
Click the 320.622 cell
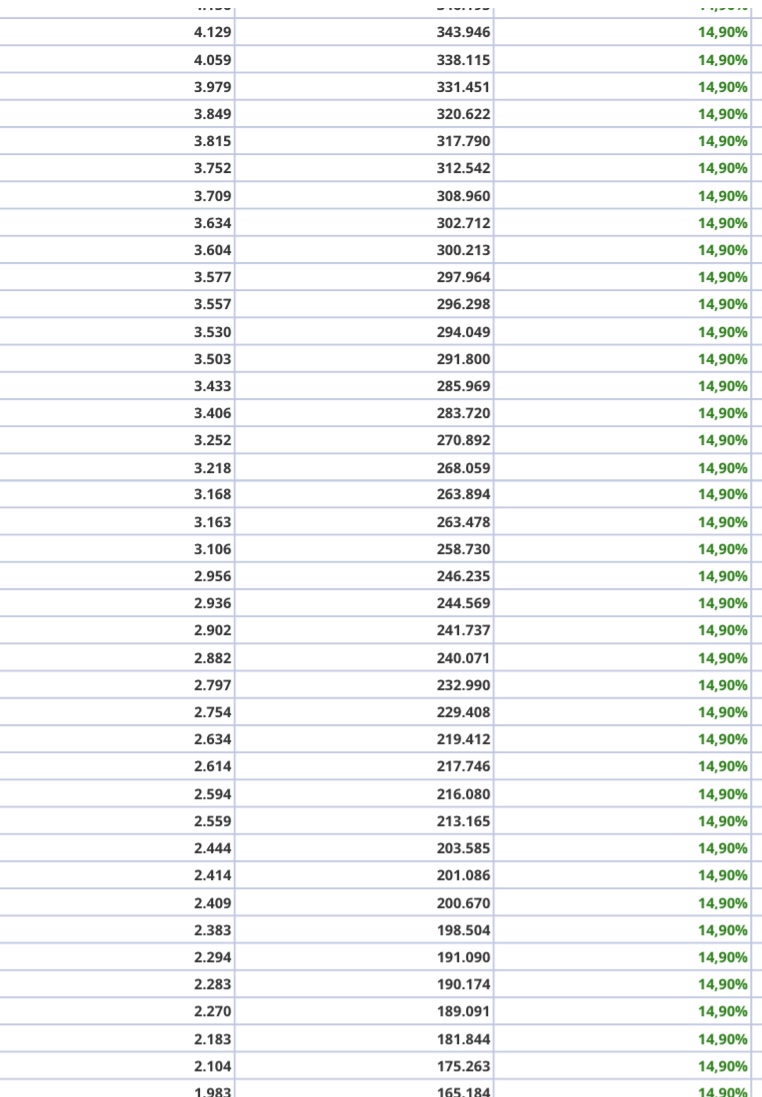[463, 114]
